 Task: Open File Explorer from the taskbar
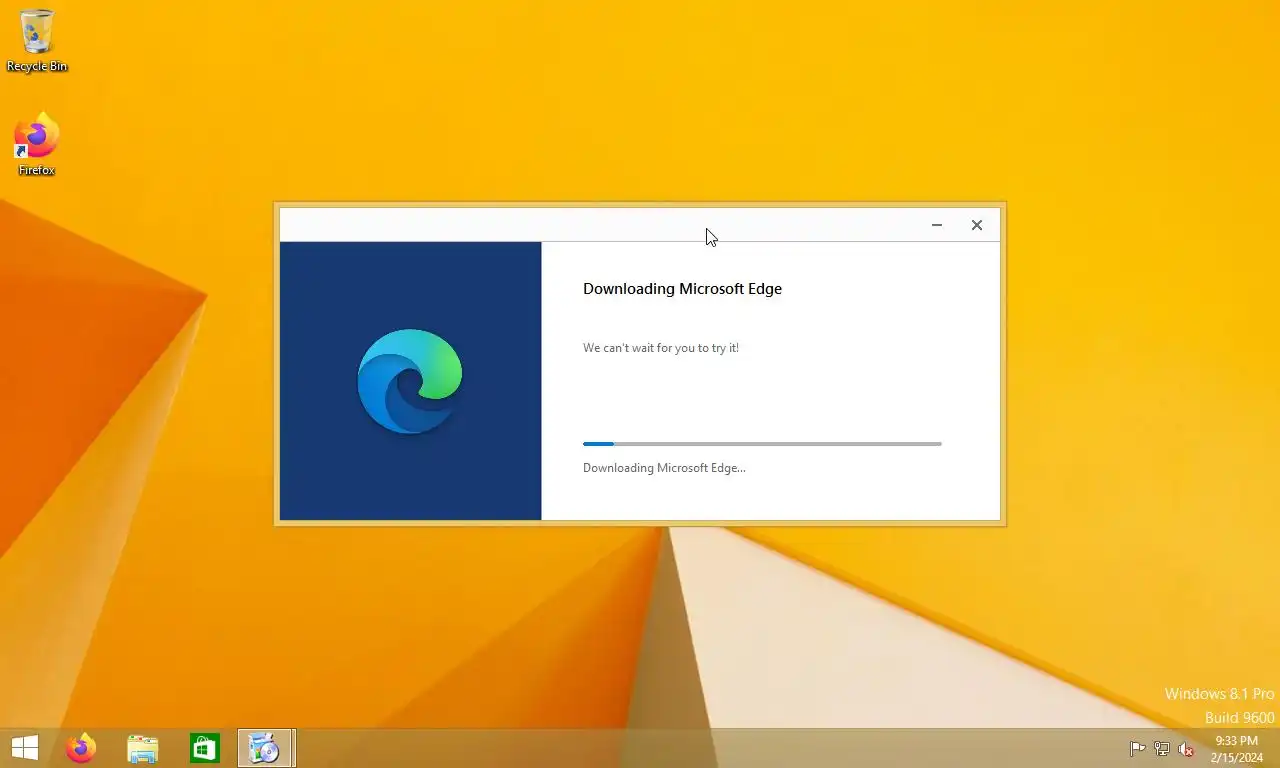(x=143, y=748)
